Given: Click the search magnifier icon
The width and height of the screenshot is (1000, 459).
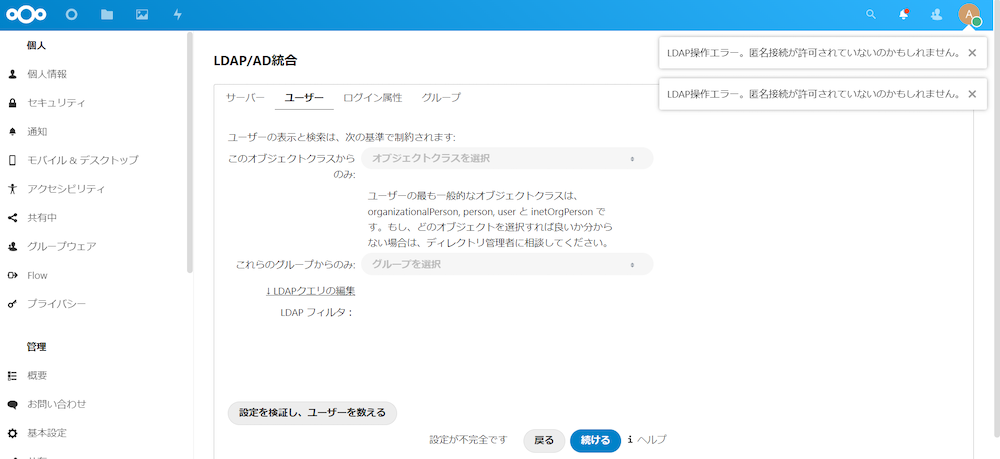Looking at the screenshot, I should coord(871,15).
